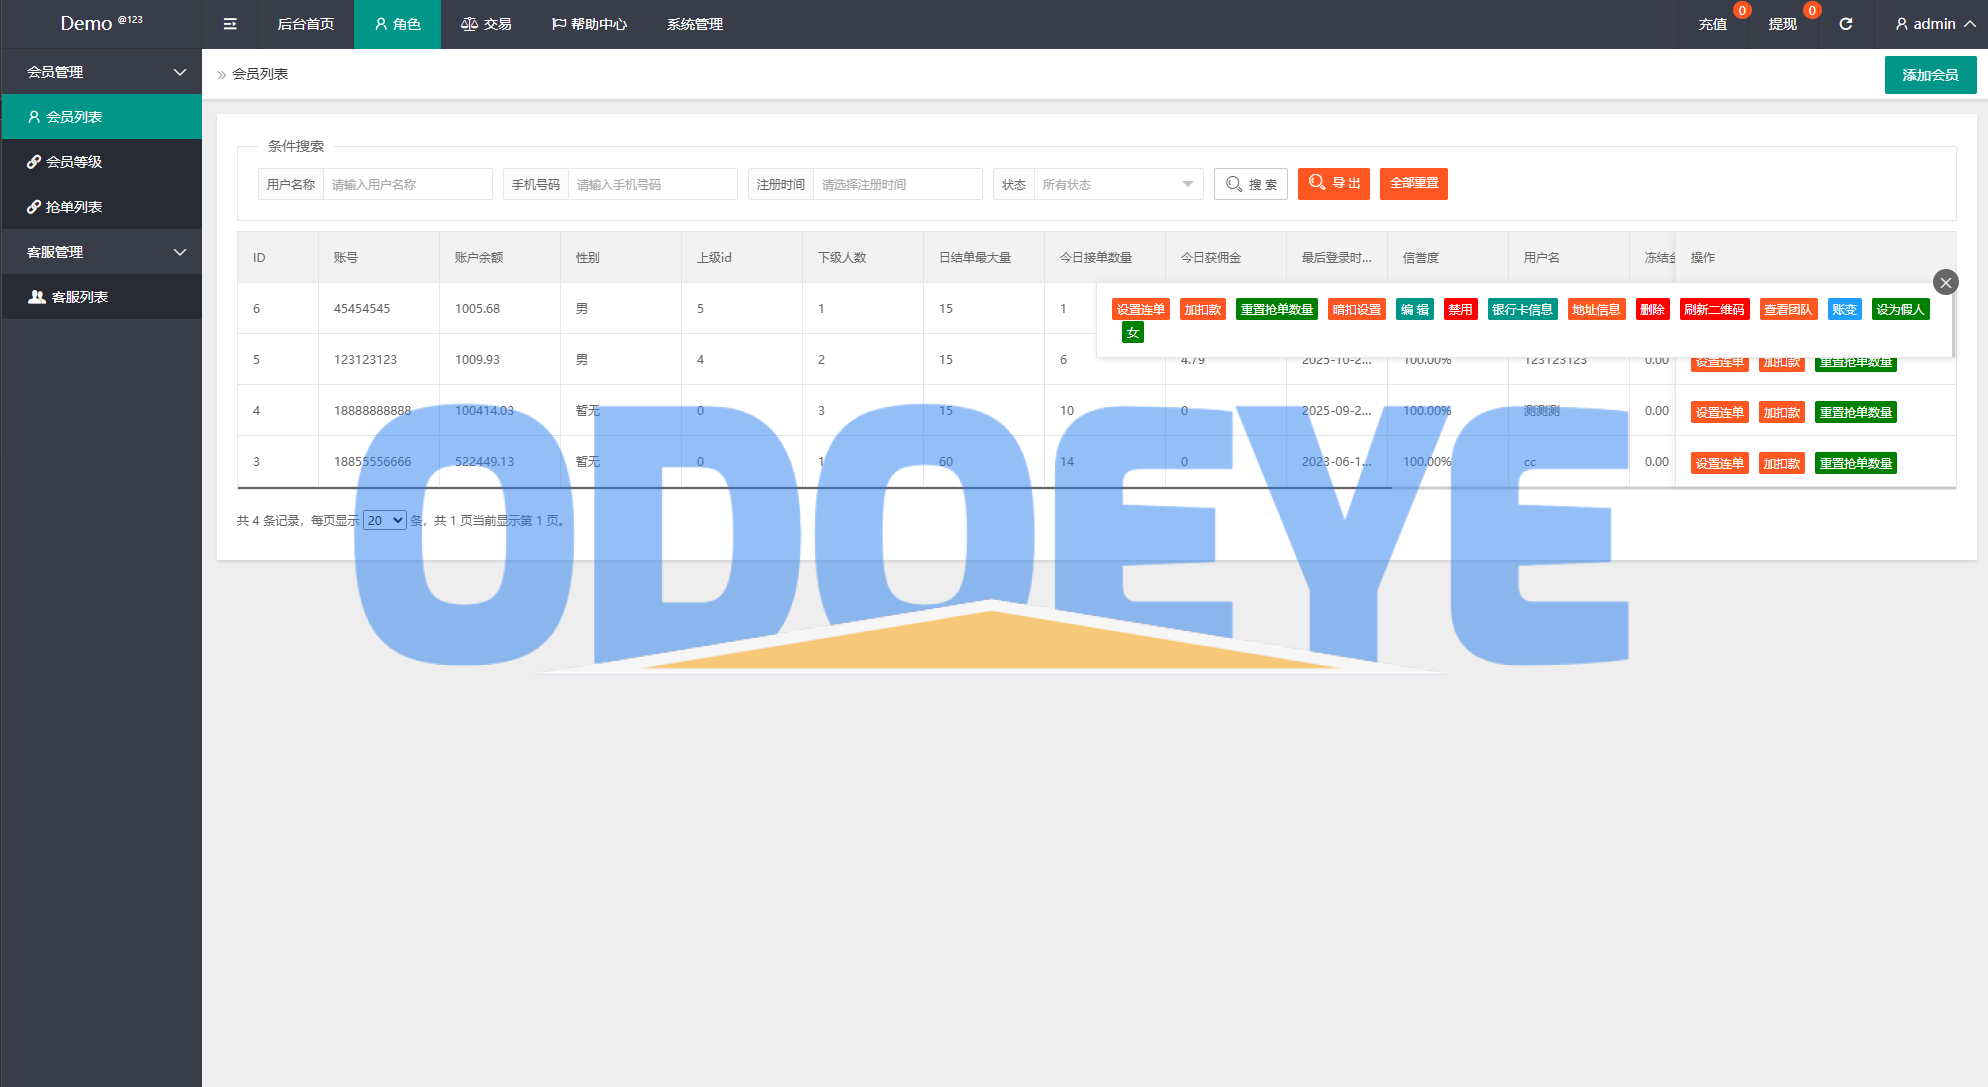This screenshot has height=1087, width=1988.
Task: Click the refresh icon in top bar
Action: (x=1846, y=24)
